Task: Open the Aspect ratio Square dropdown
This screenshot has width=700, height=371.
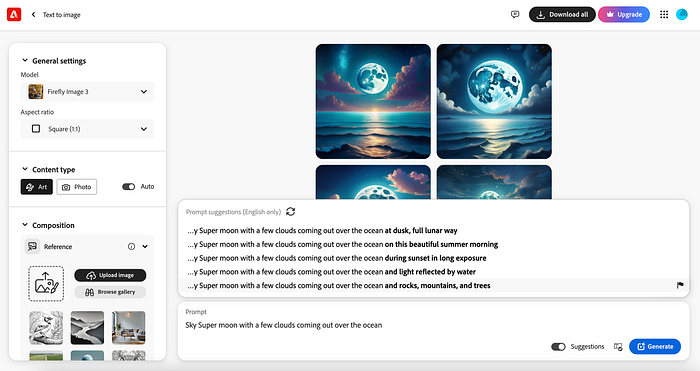Action: (x=88, y=129)
